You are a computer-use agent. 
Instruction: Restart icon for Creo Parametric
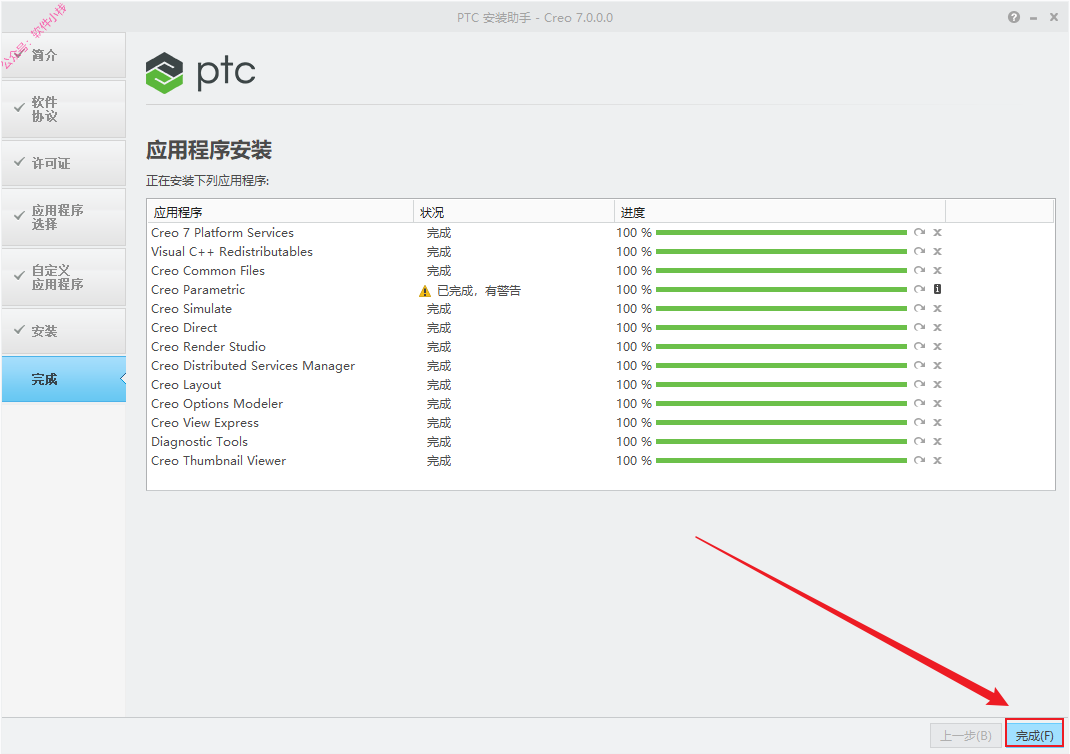point(919,289)
